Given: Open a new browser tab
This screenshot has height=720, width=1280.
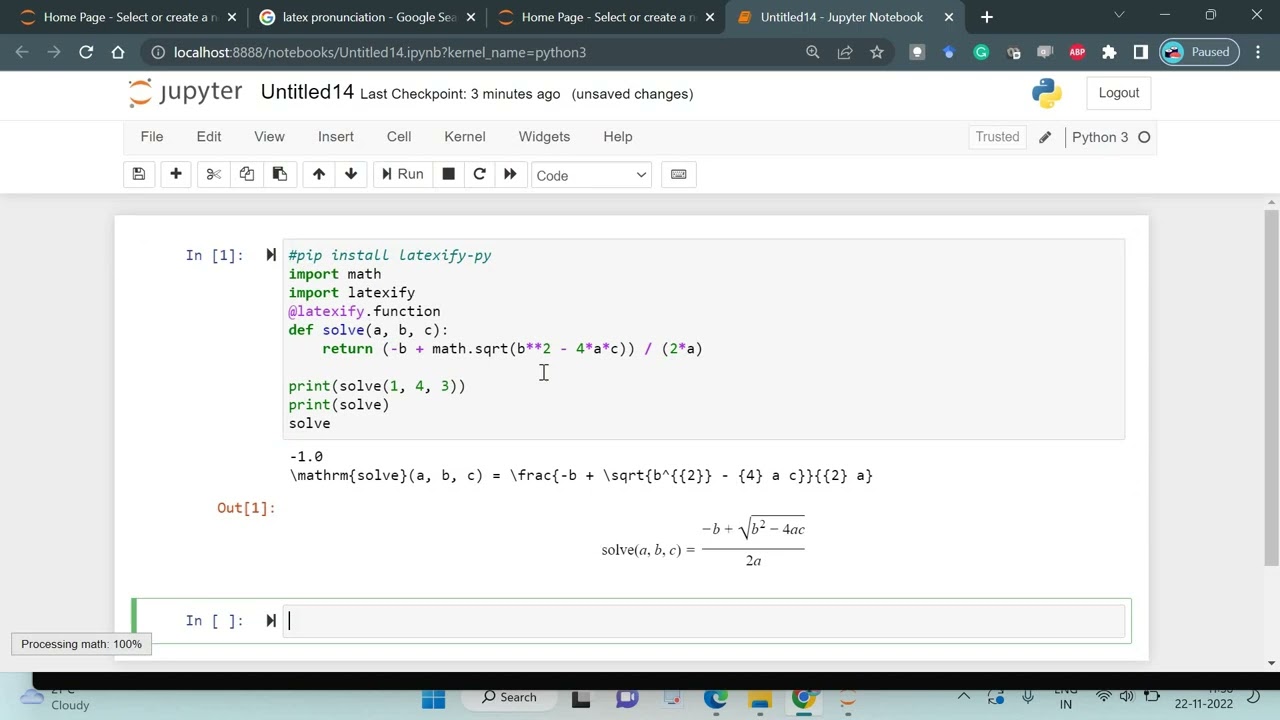Looking at the screenshot, I should (x=987, y=17).
